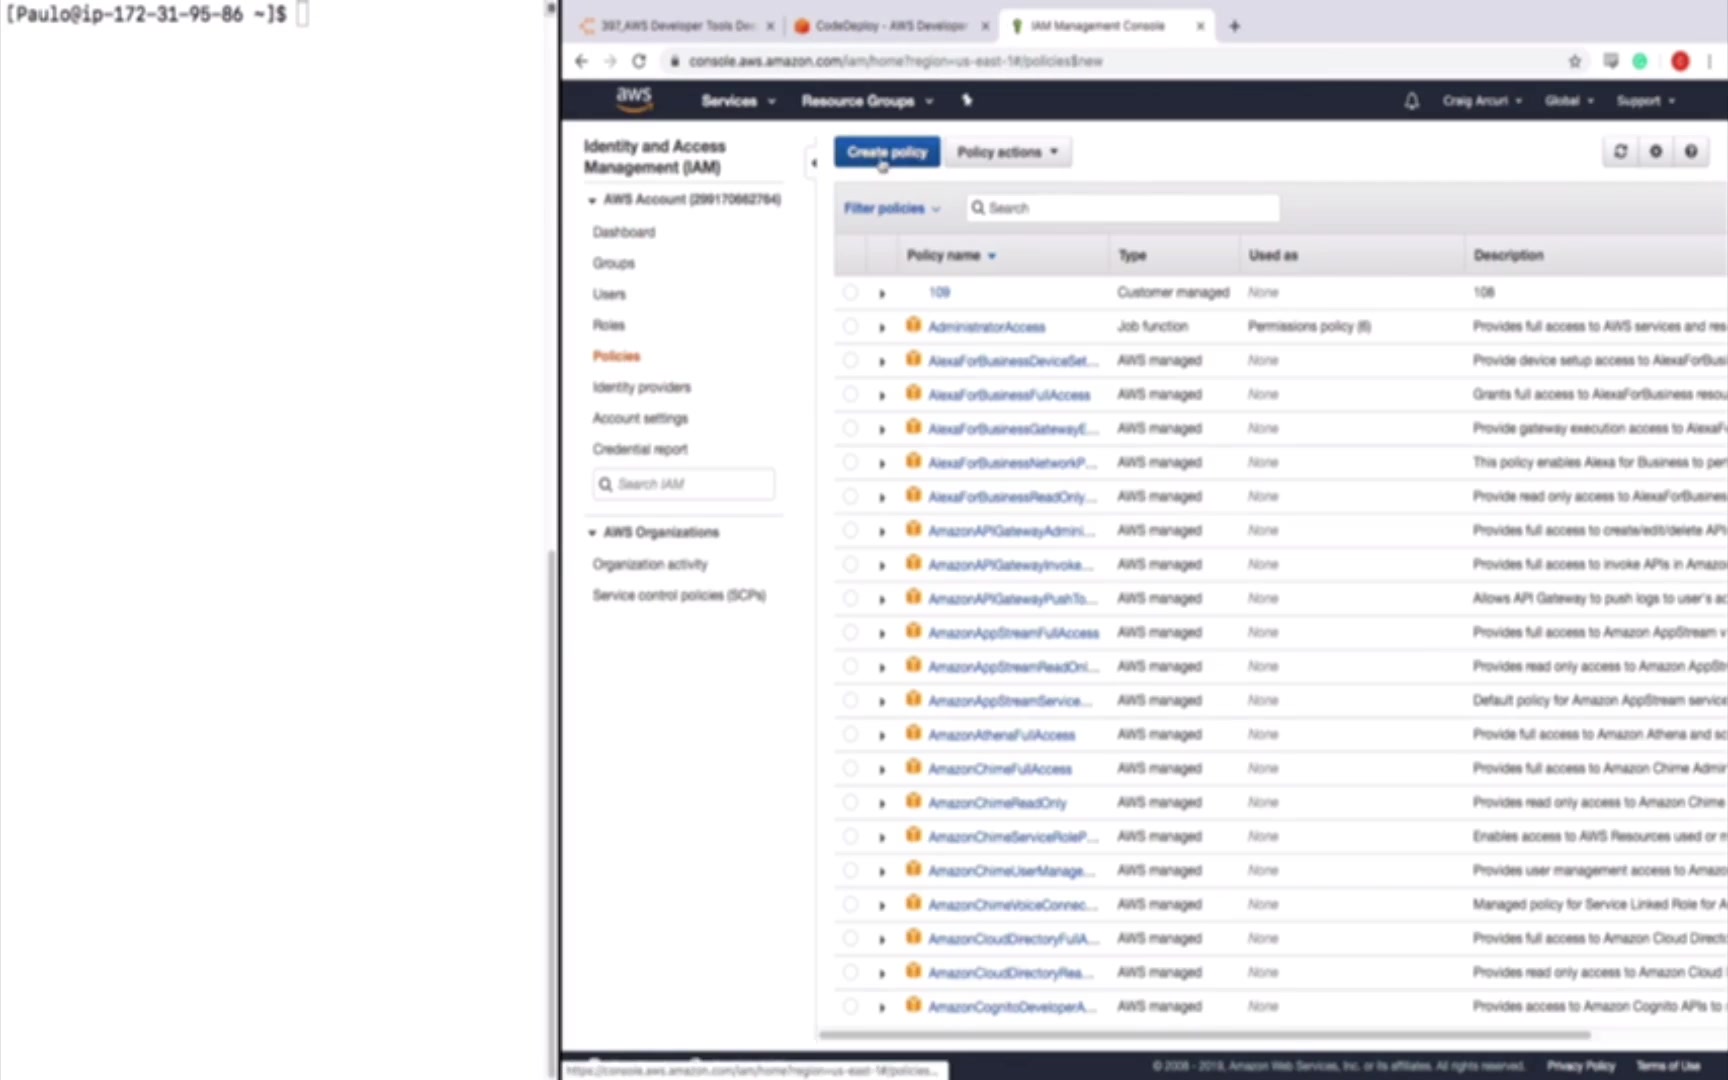Select the AmazonAppStreamFullAccess radio button
The width and height of the screenshot is (1728, 1080).
coord(850,632)
